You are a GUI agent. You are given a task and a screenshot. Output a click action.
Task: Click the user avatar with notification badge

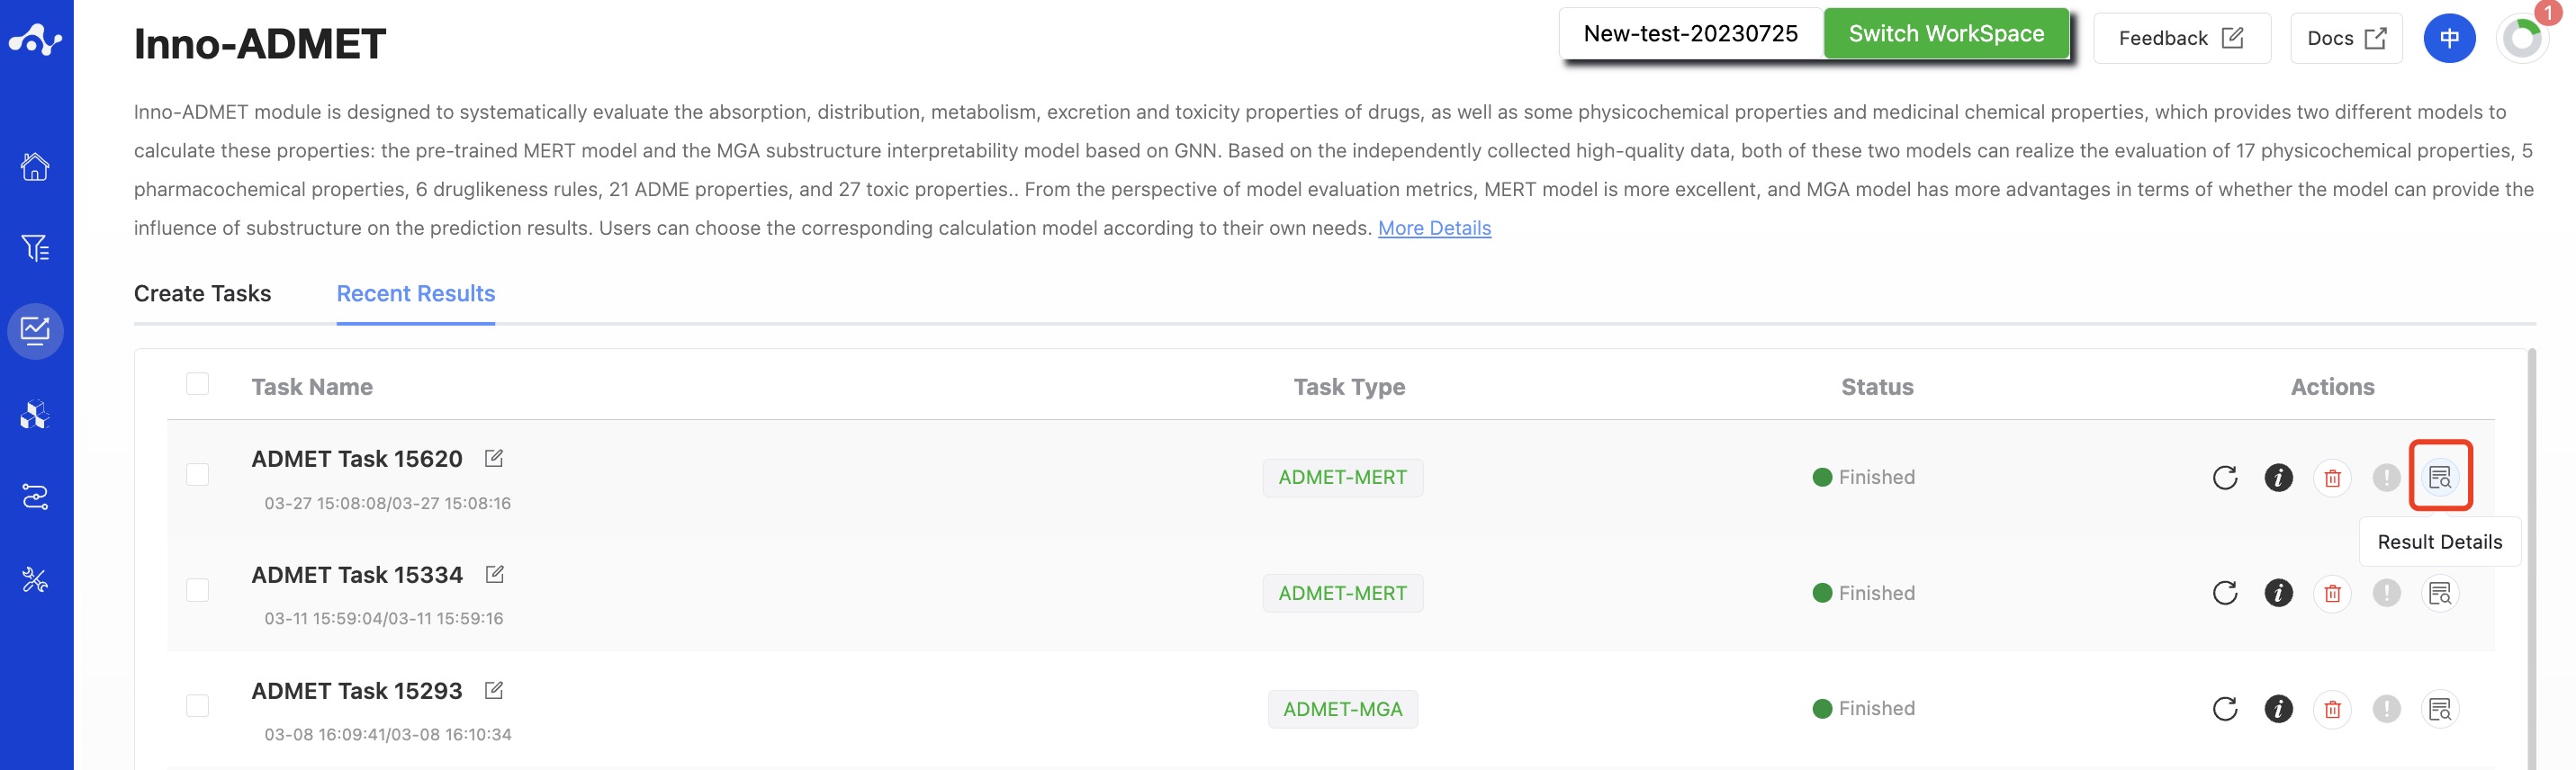pos(2522,38)
